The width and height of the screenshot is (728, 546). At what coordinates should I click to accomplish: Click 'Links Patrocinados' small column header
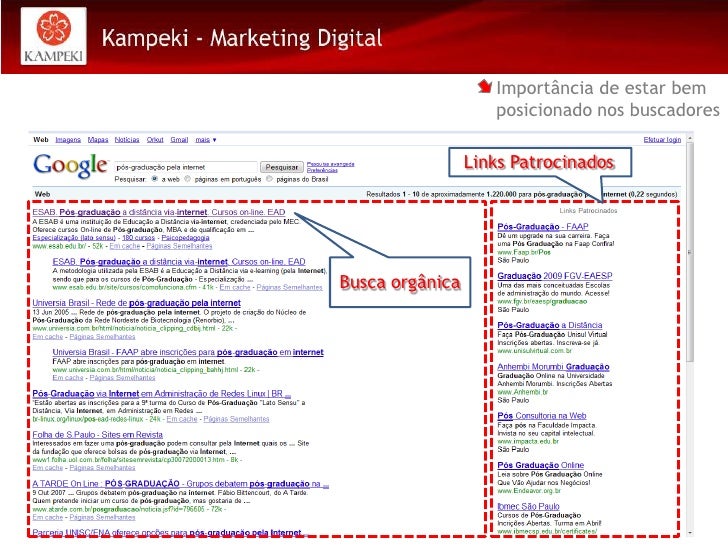click(x=588, y=211)
